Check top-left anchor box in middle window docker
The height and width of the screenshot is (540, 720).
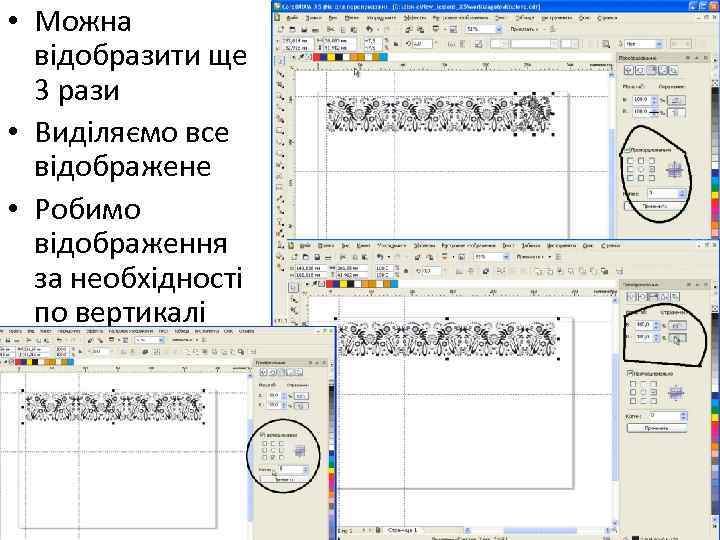(633, 384)
